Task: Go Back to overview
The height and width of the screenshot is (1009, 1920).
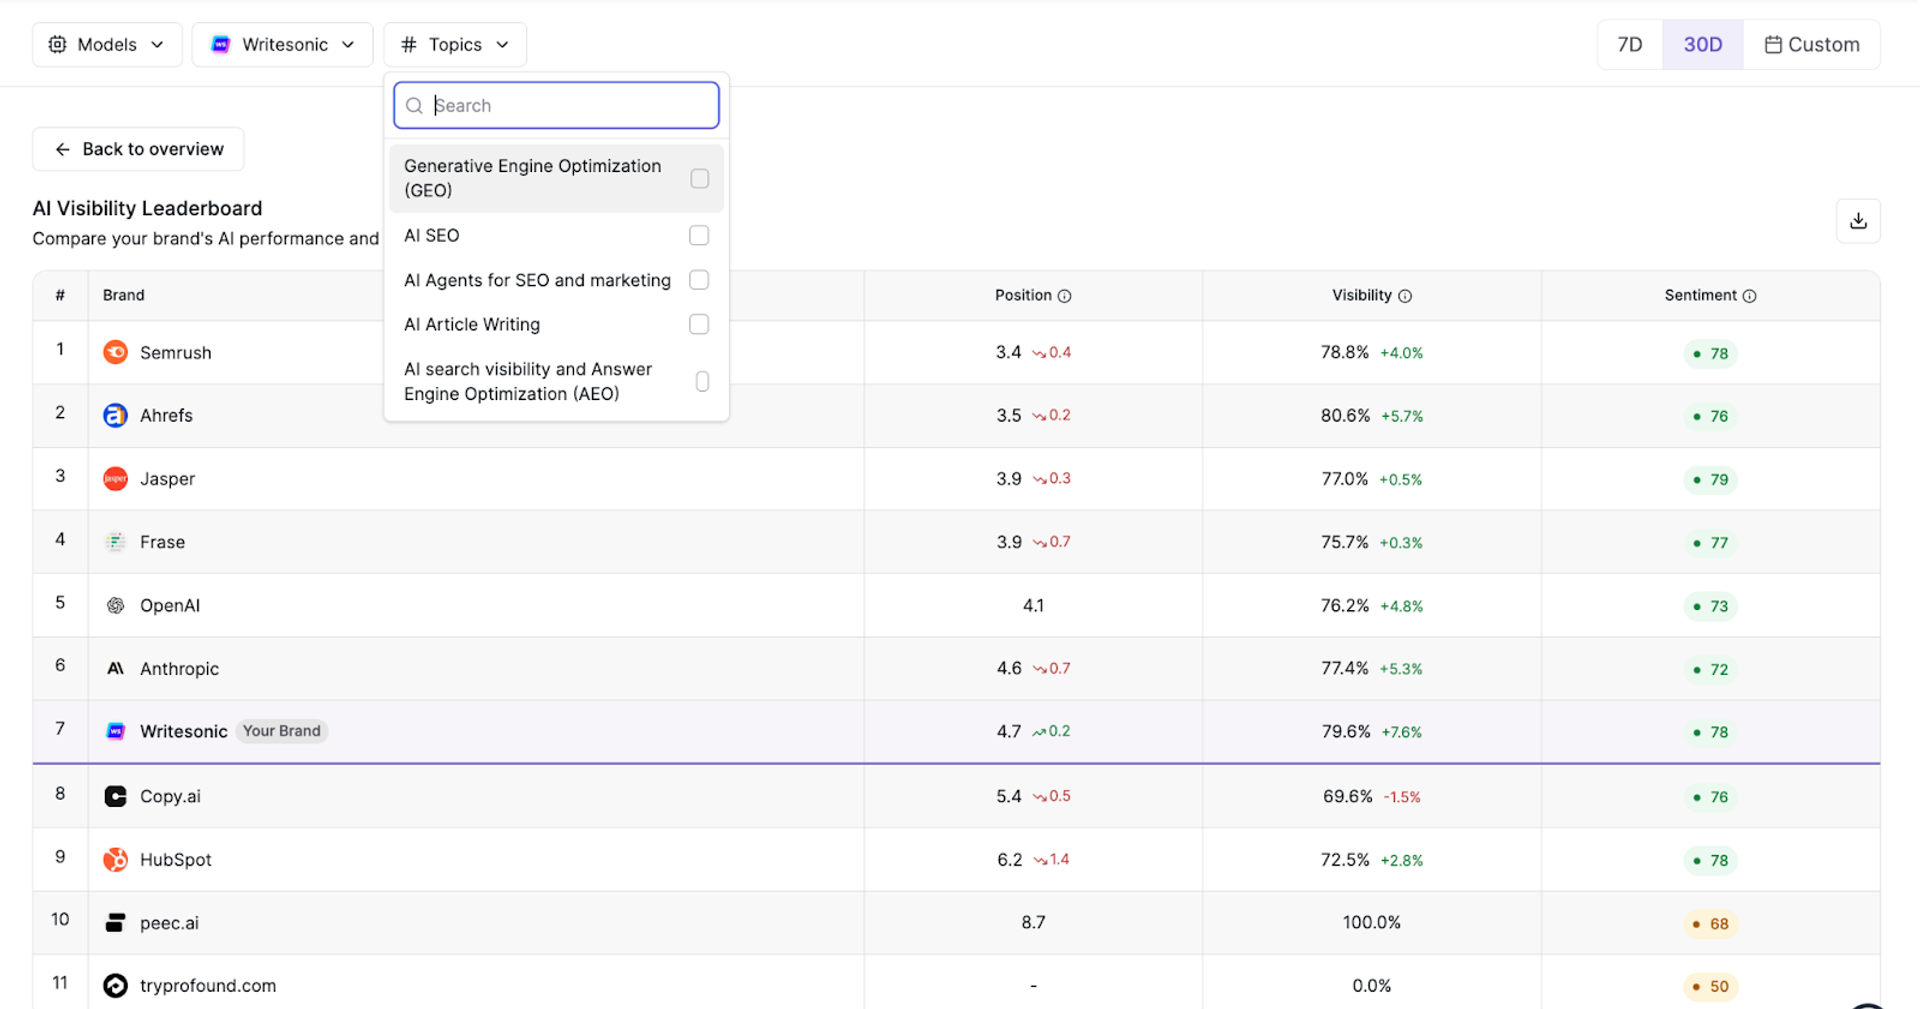Action: [x=138, y=149]
